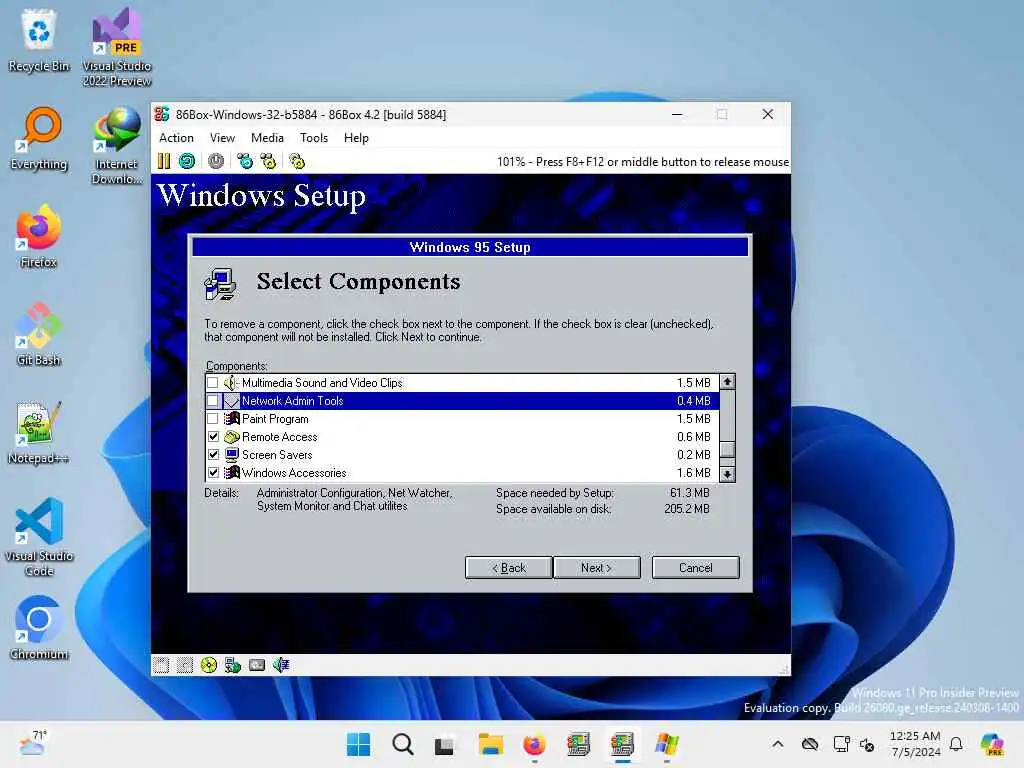Viewport: 1024px width, 768px height.
Task: Click Task View icon on taskbar
Action: [x=445, y=744]
